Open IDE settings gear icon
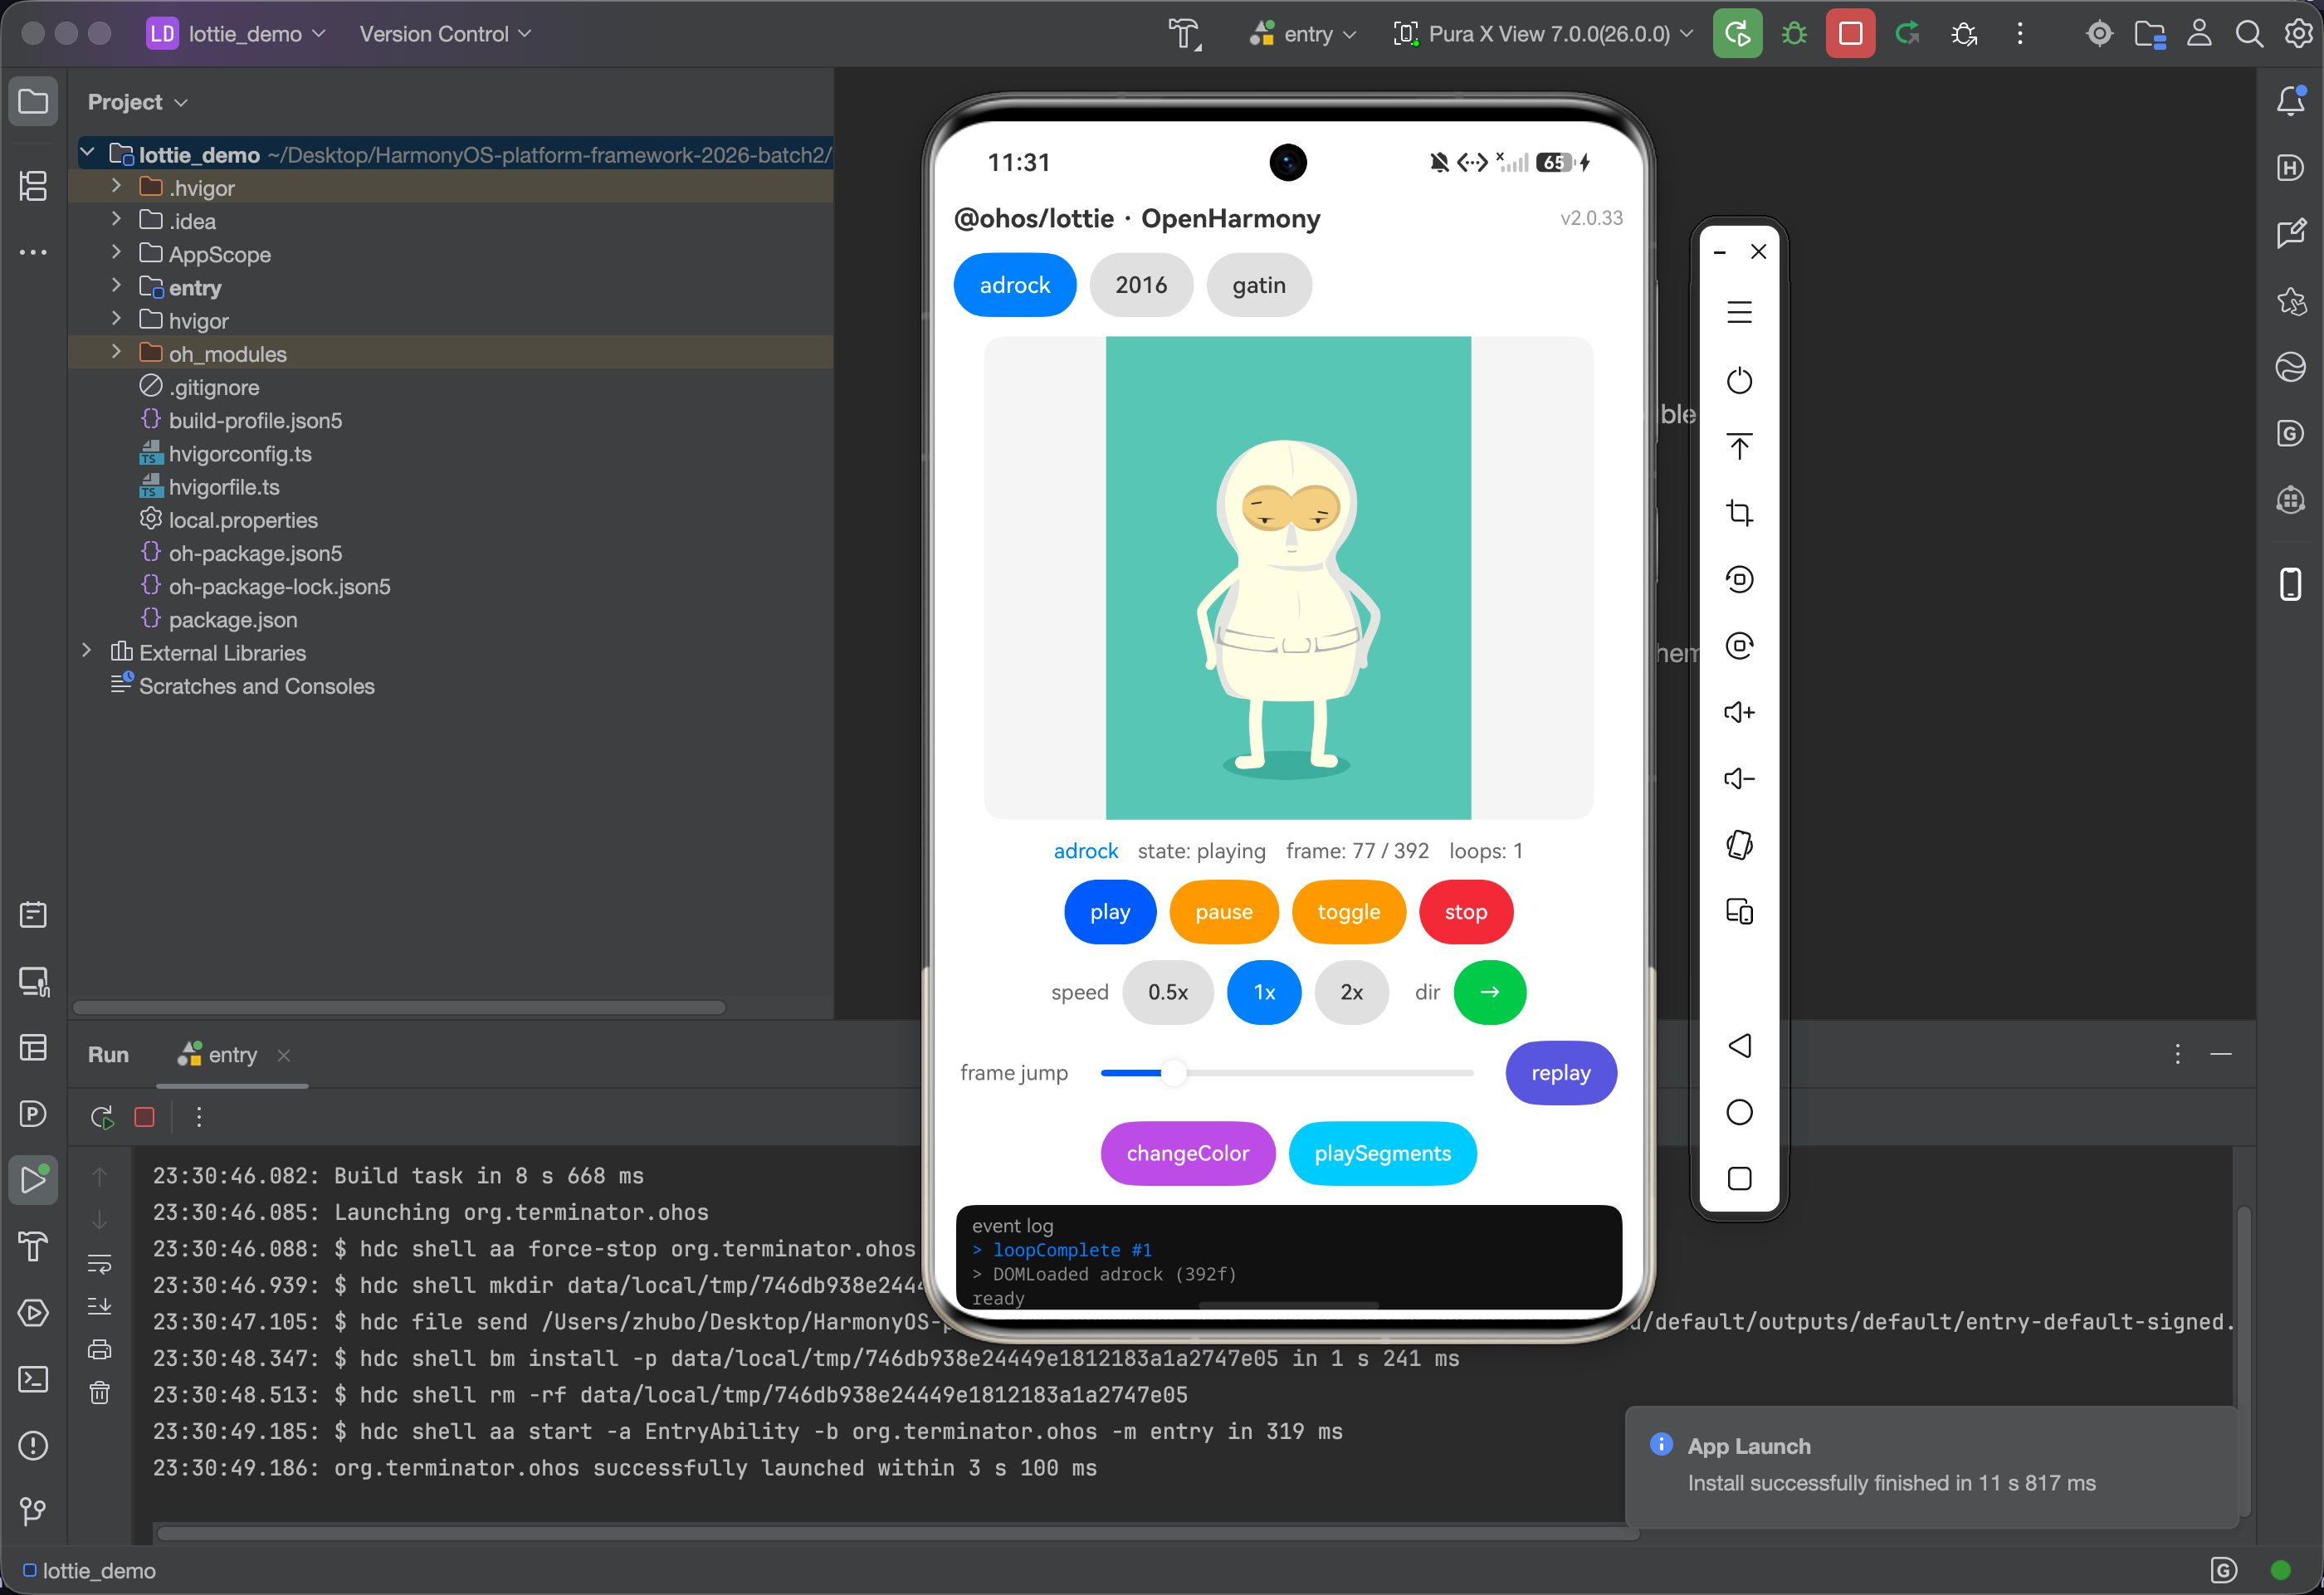Screen dimensions: 2324x1595 pos(2298,34)
